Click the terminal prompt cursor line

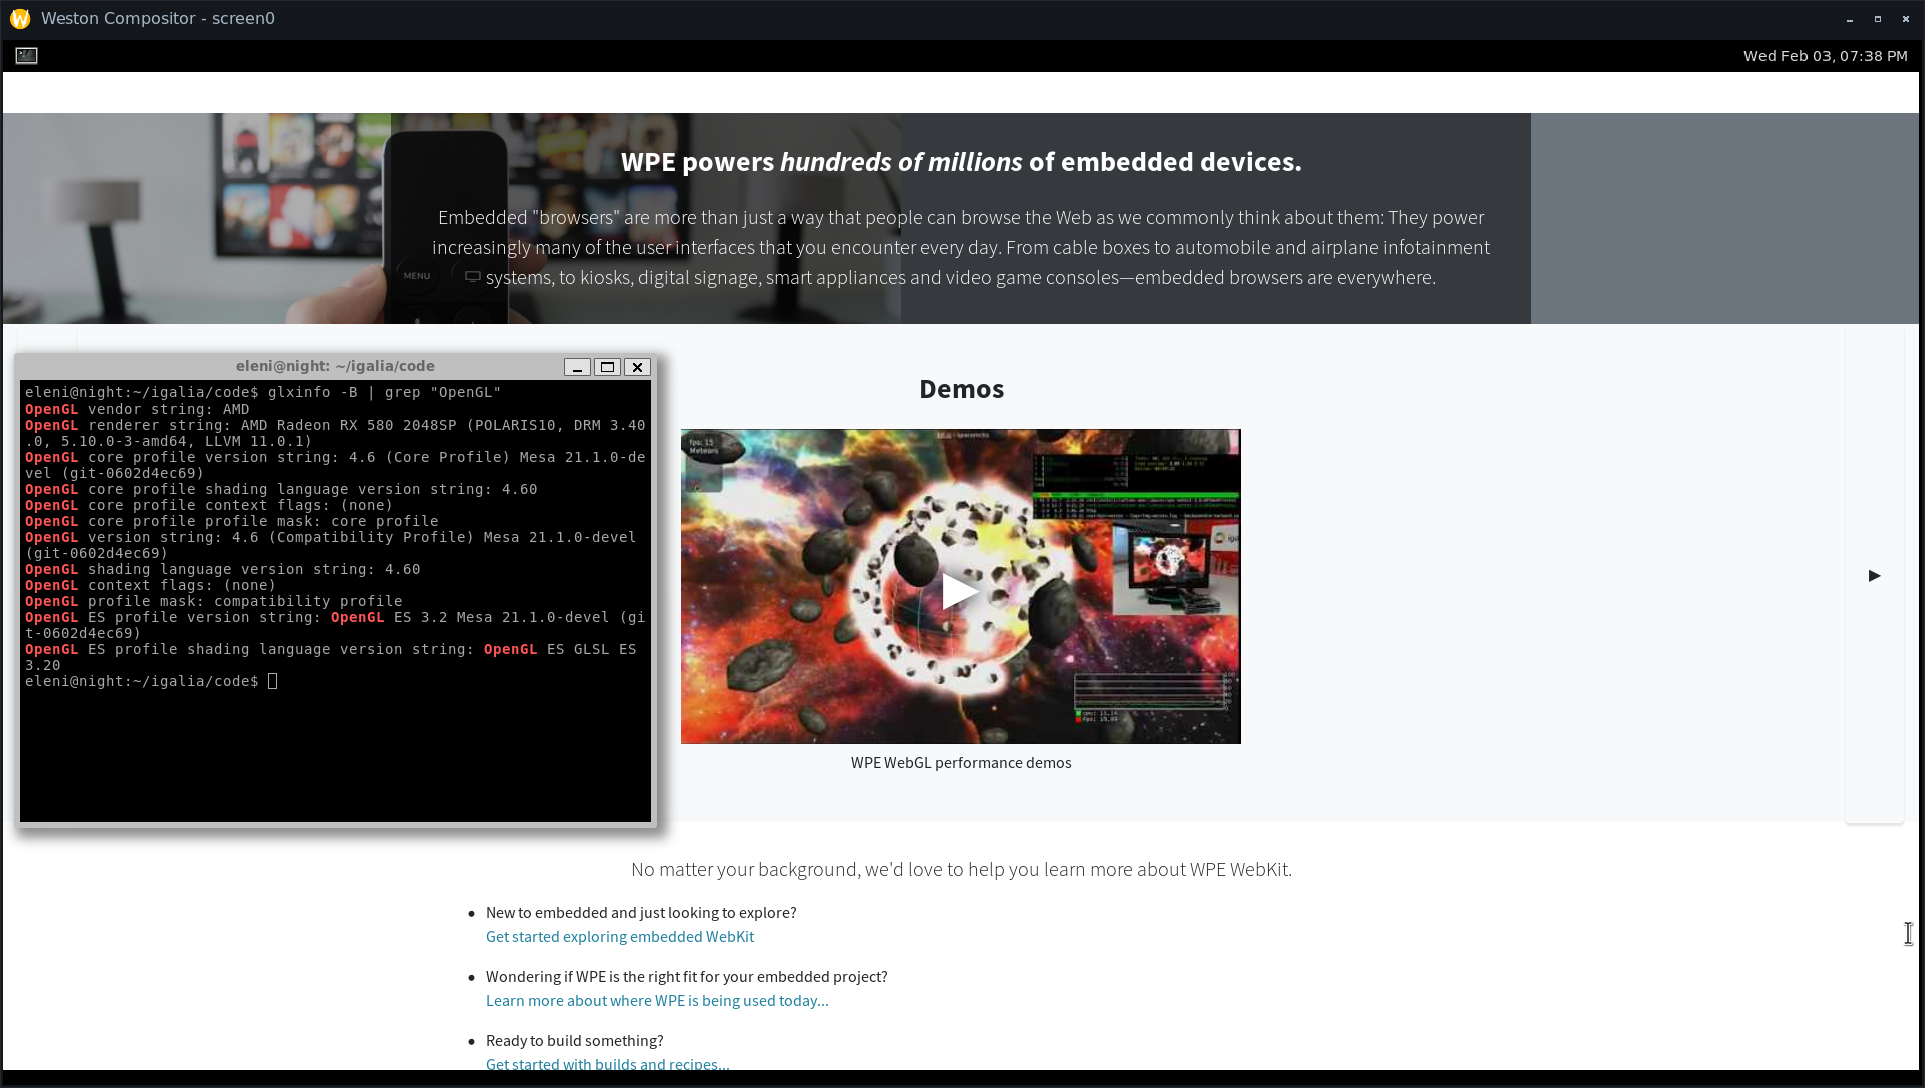151,681
